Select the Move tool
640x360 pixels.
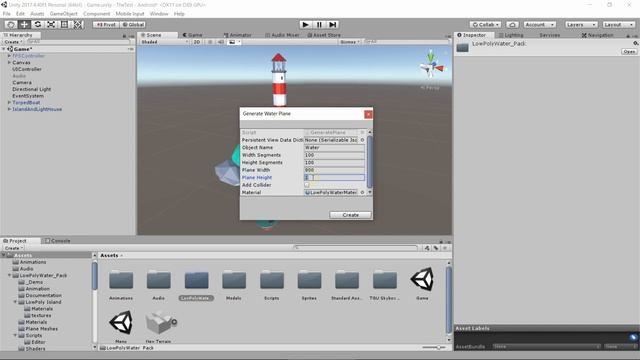click(x=24, y=24)
